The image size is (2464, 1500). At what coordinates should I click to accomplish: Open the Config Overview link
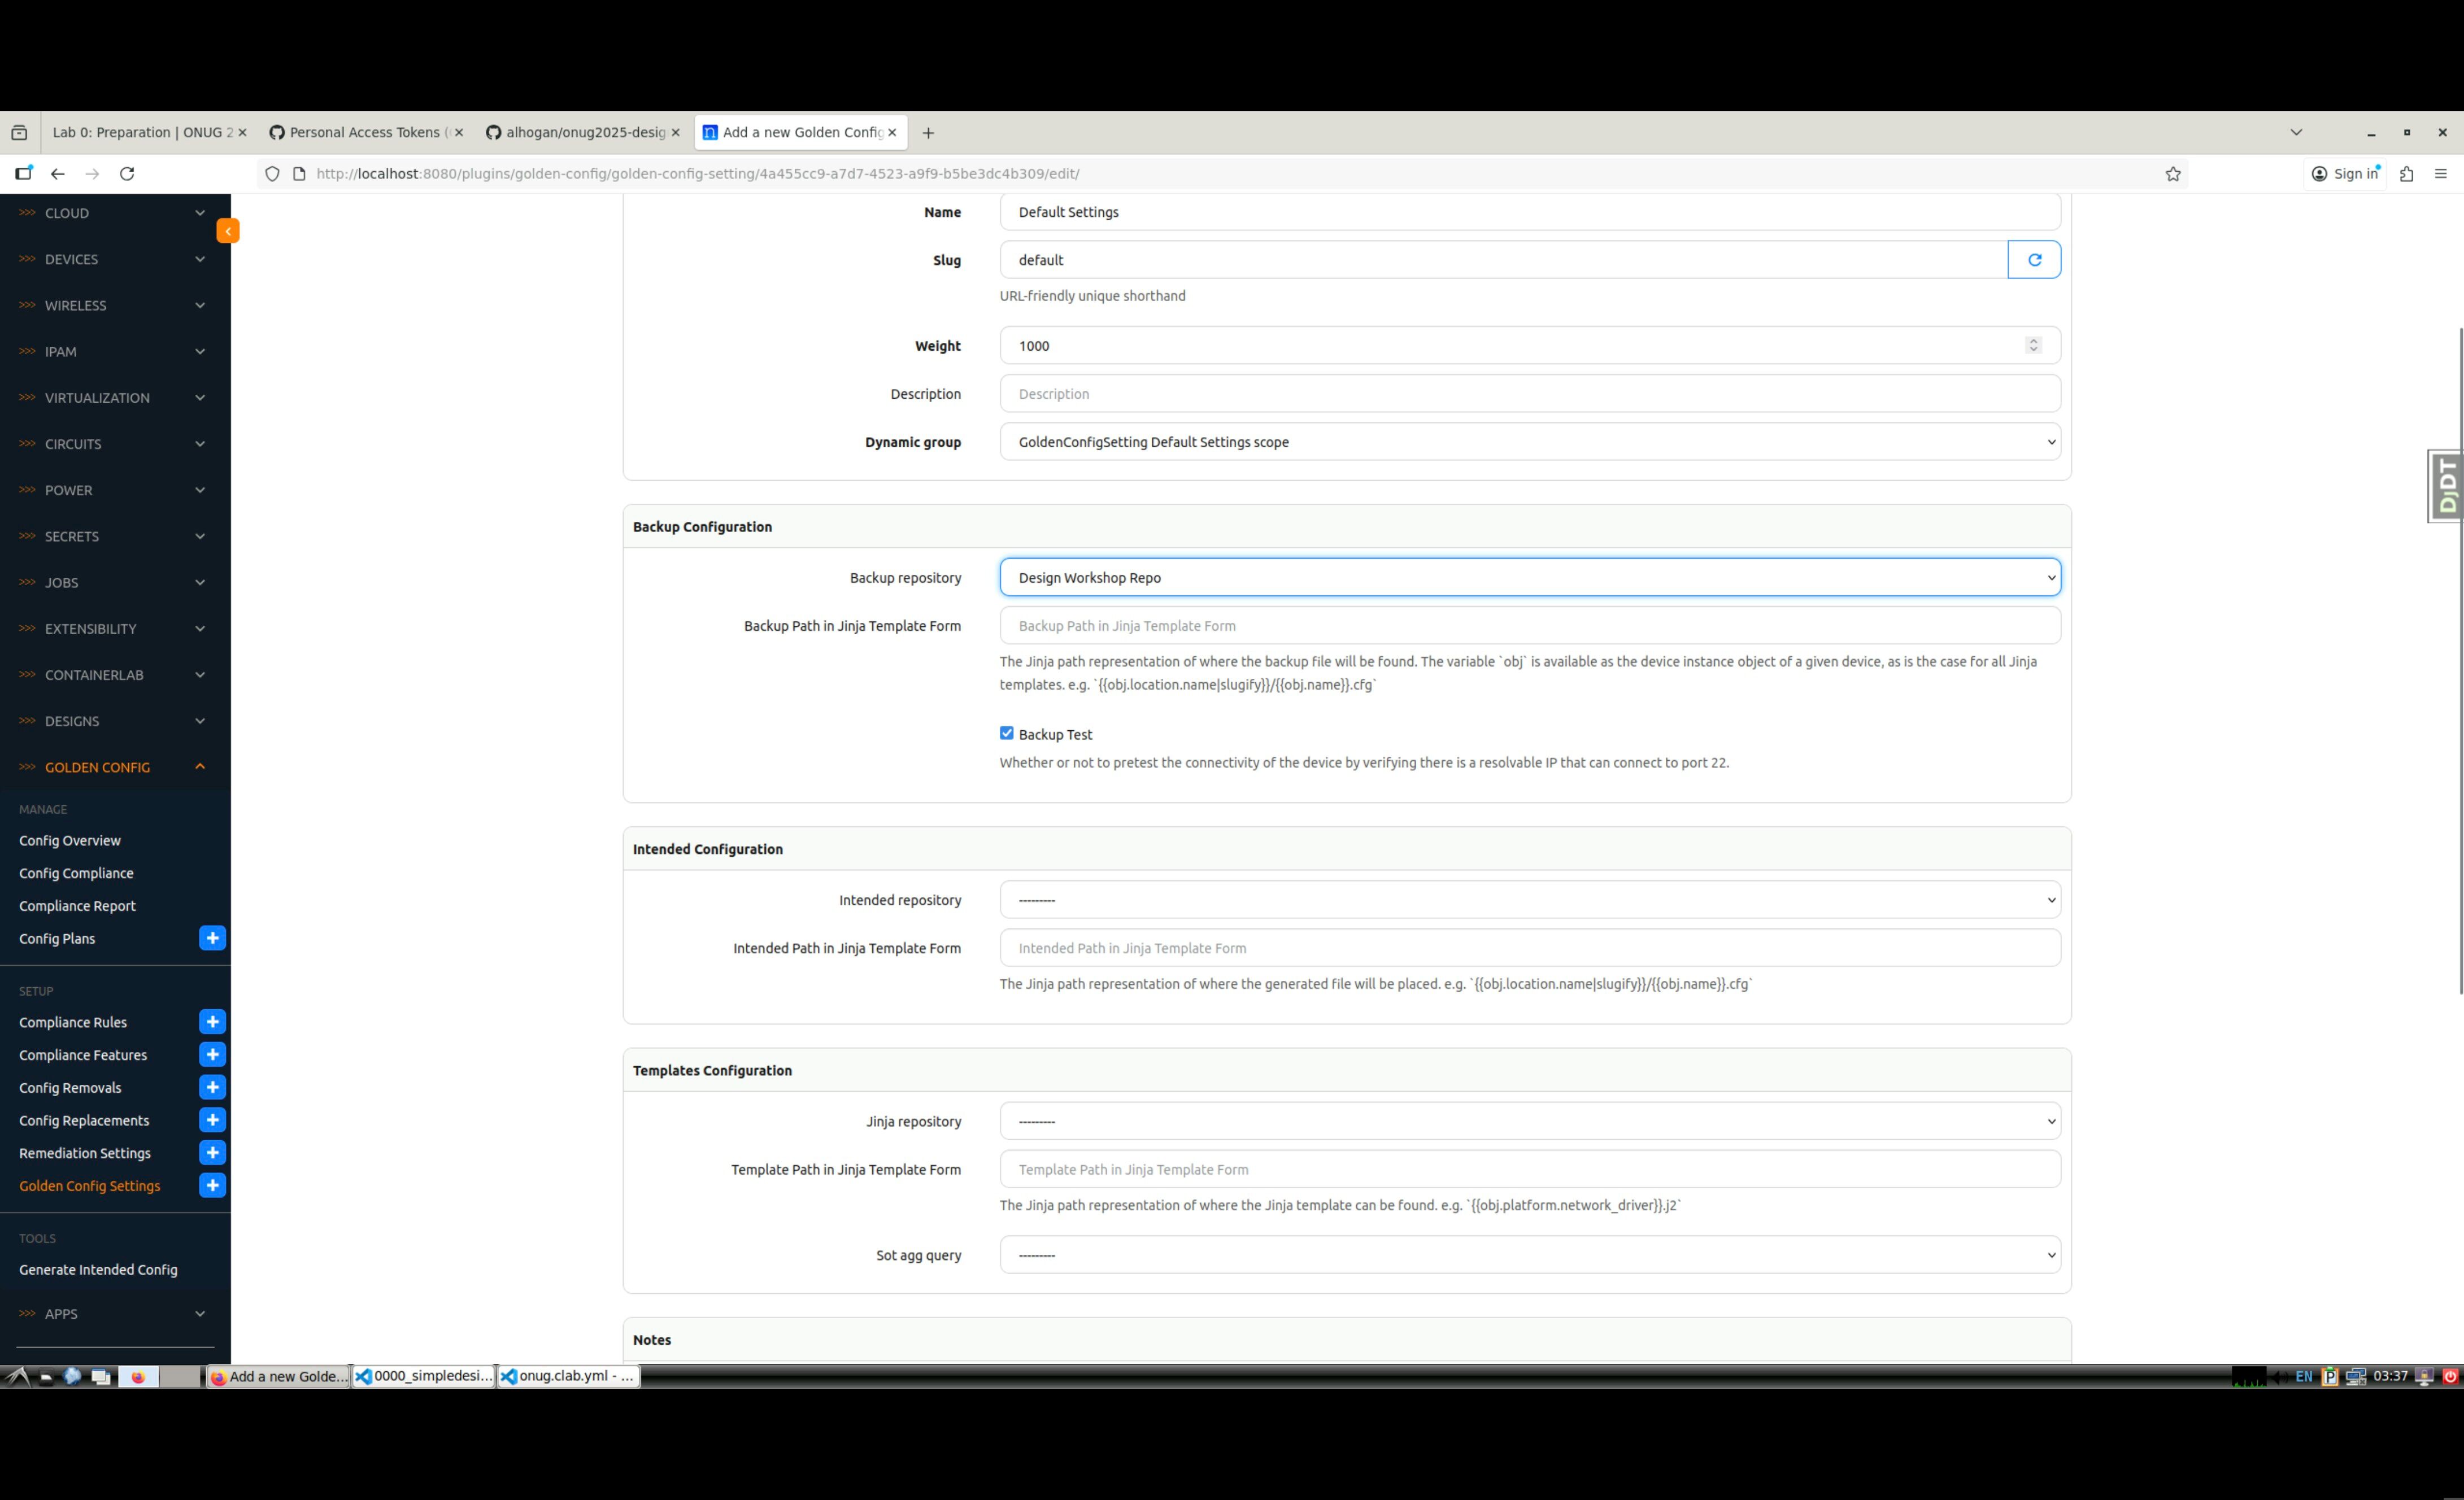click(x=70, y=840)
